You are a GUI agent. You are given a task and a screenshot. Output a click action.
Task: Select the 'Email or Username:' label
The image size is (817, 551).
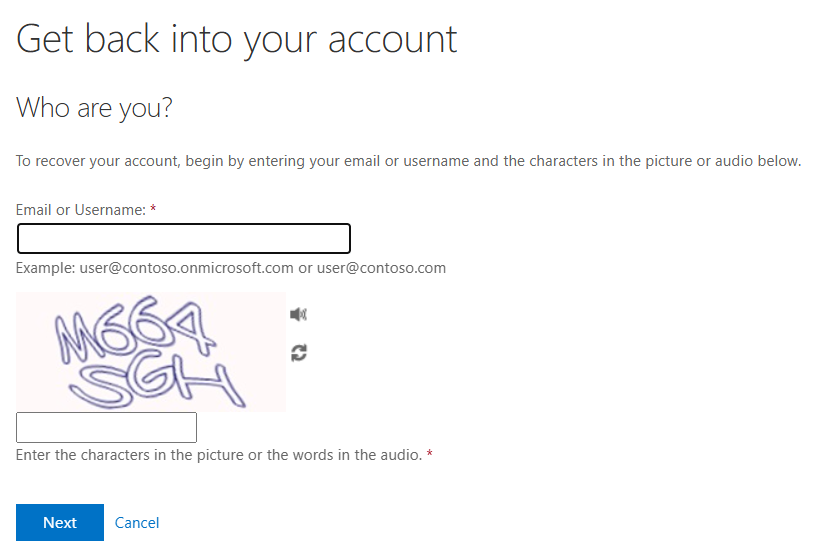pos(81,210)
